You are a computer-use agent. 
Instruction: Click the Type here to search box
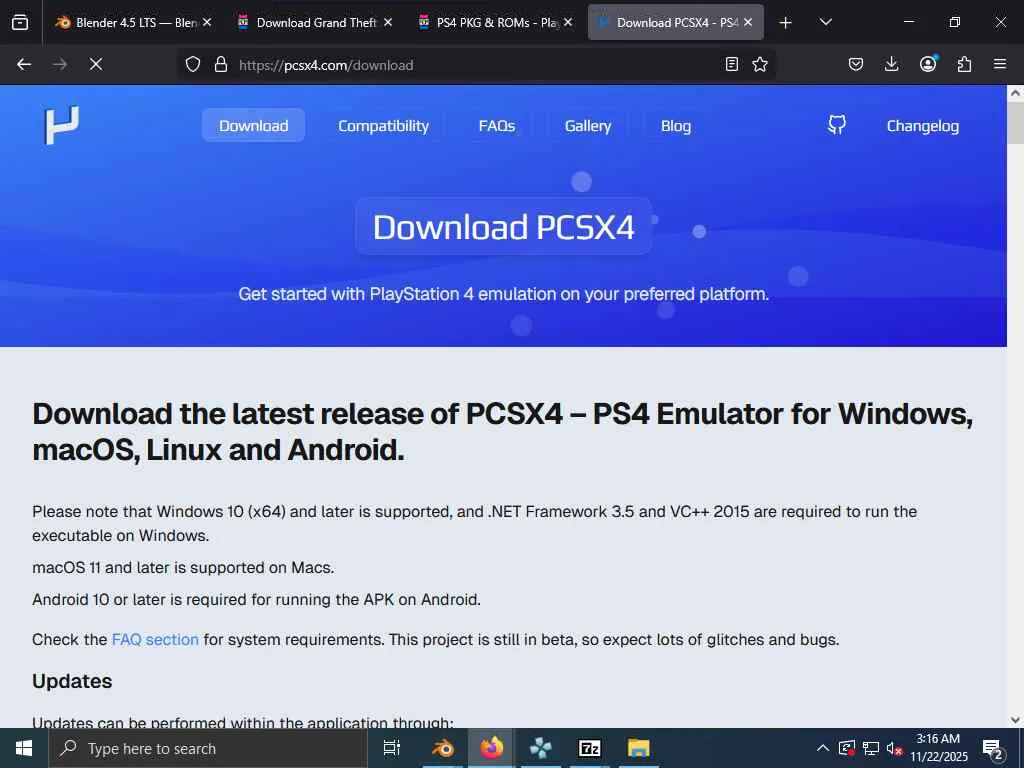click(208, 748)
